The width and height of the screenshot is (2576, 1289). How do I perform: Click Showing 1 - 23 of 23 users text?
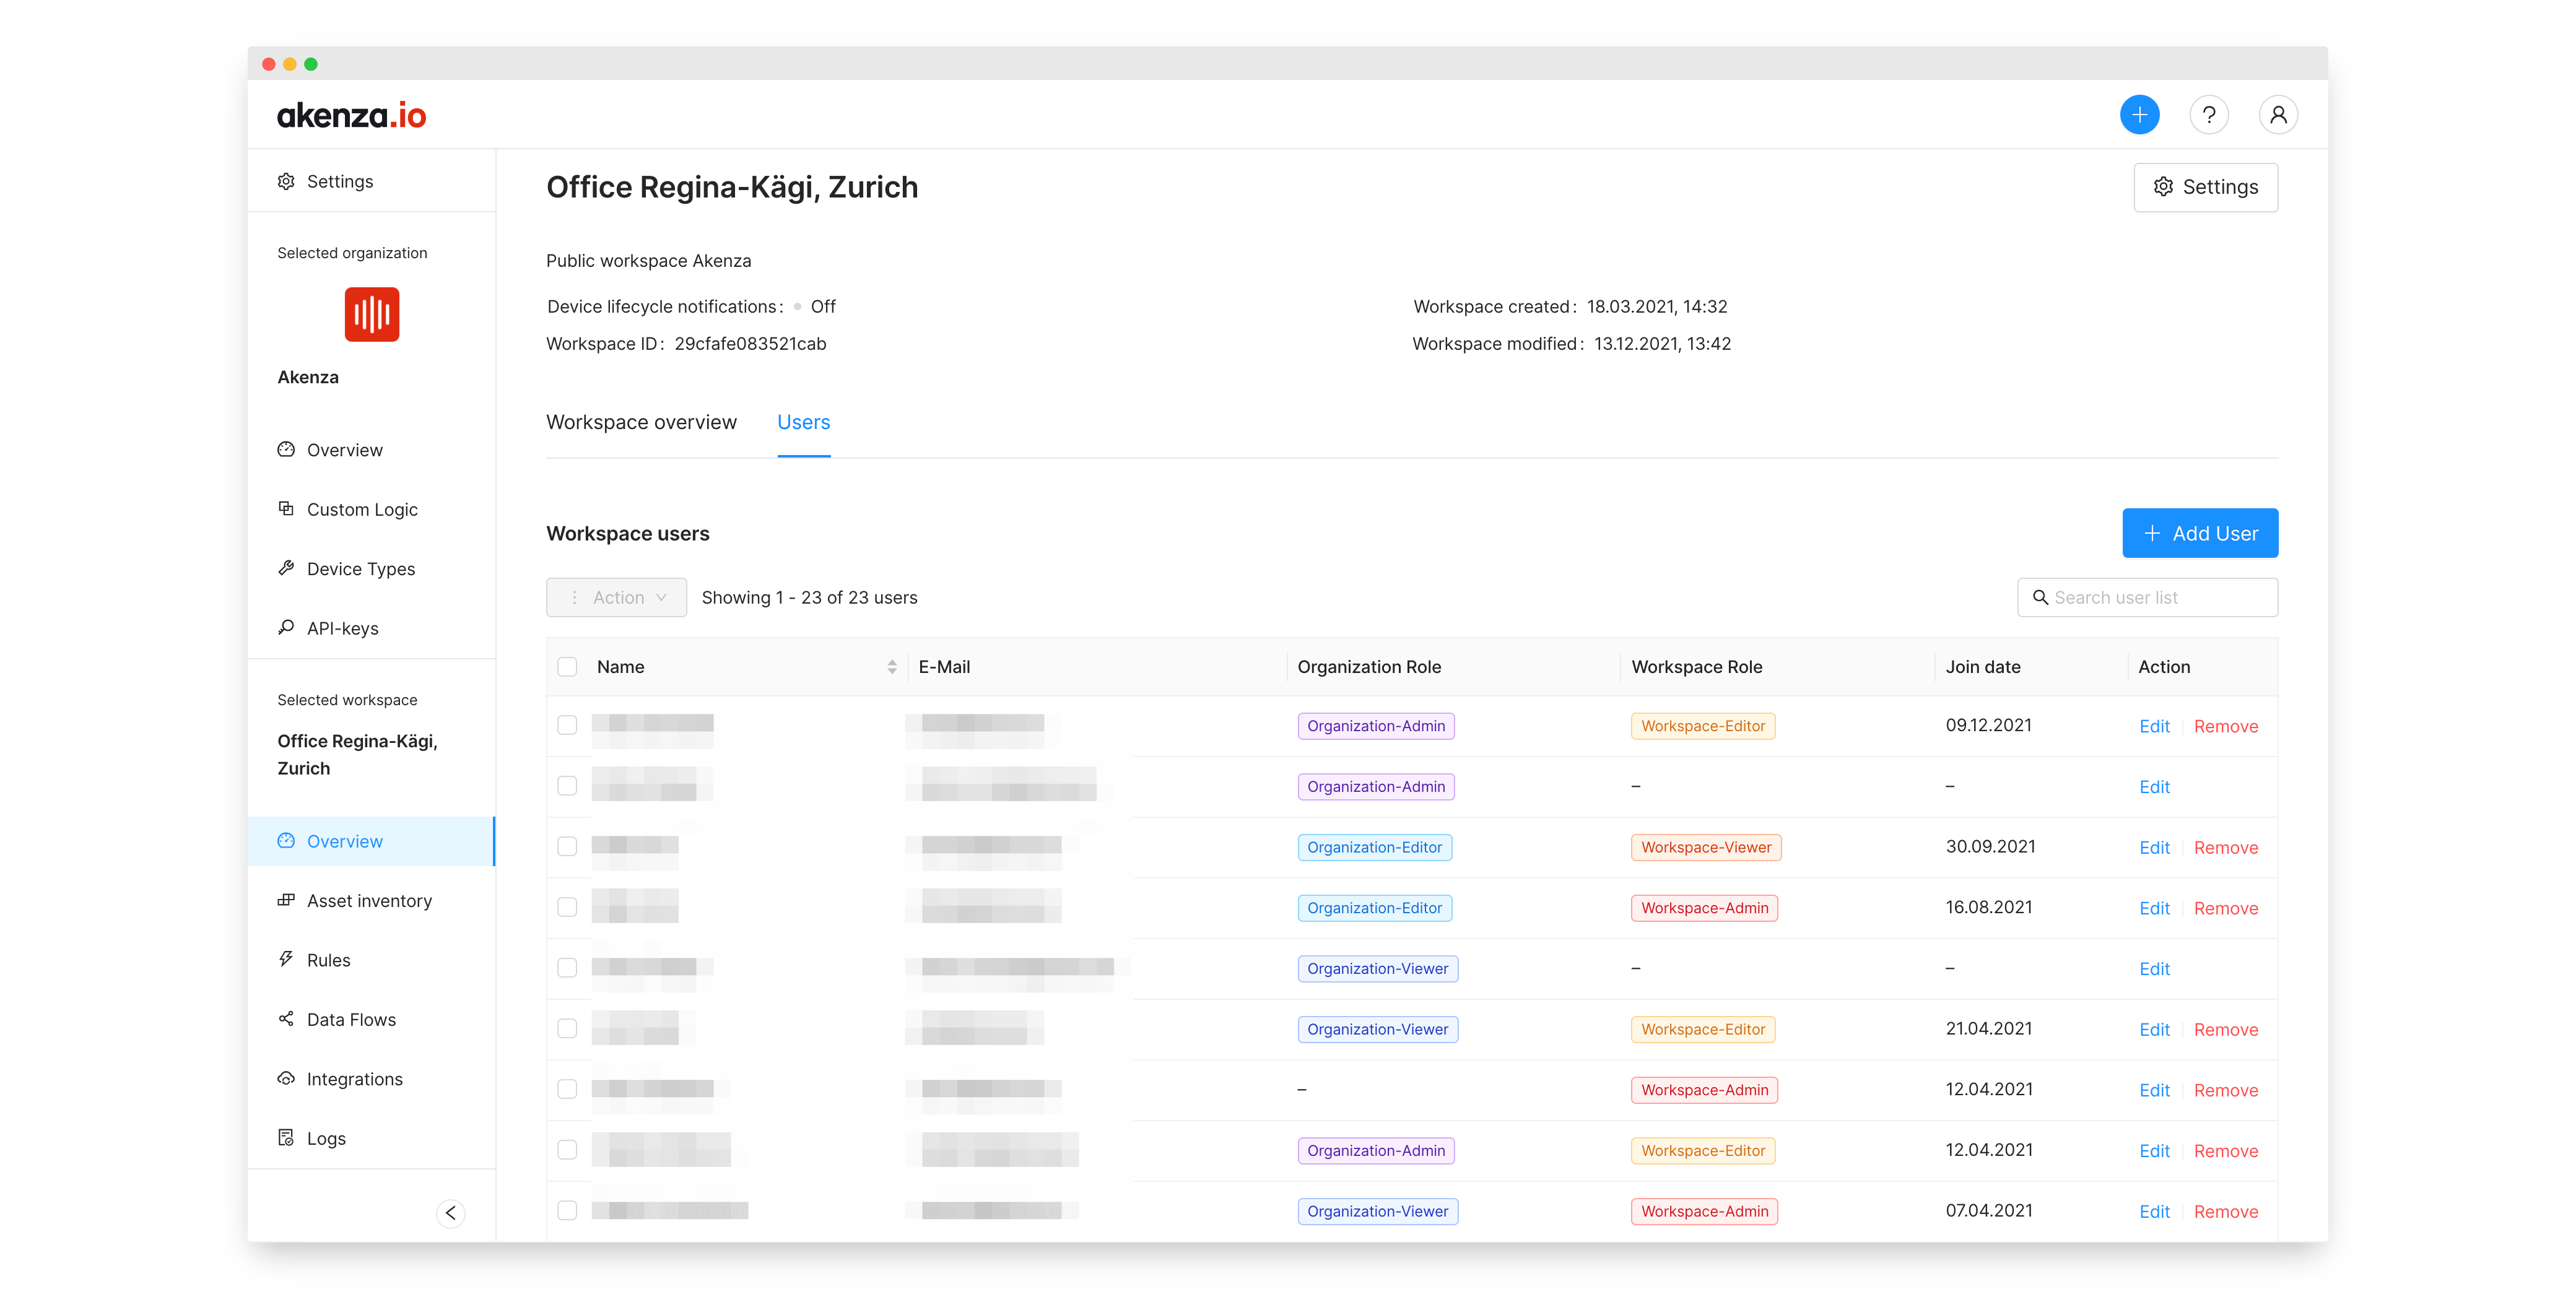[809, 597]
